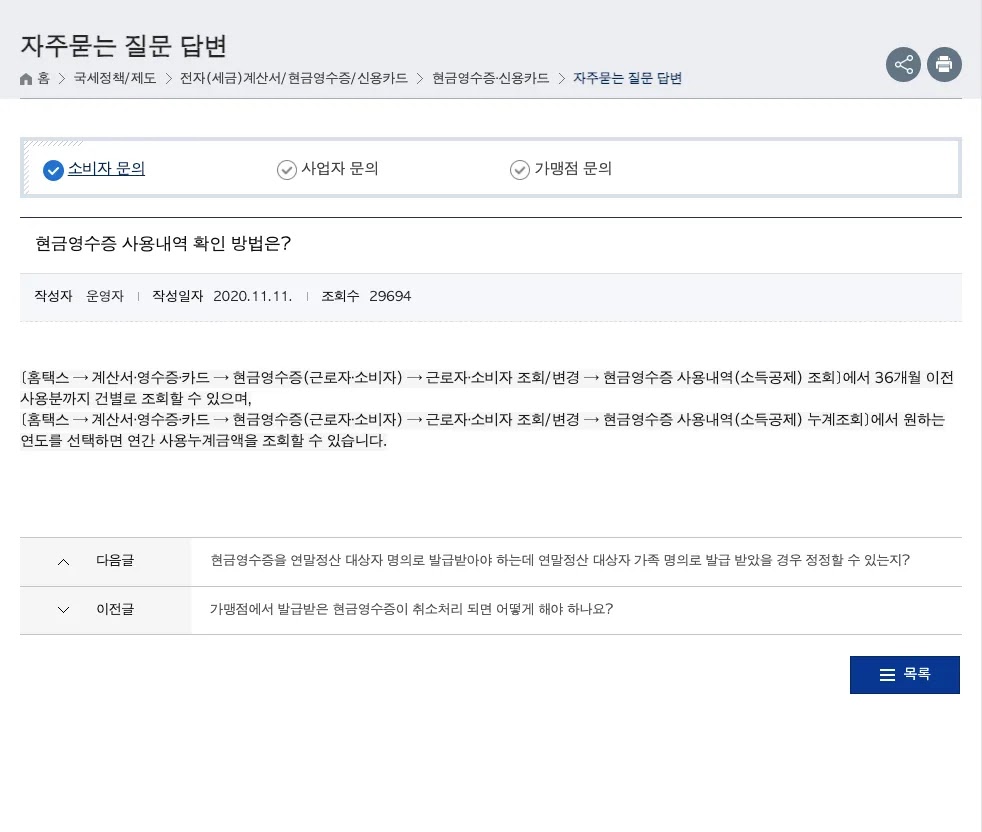The height and width of the screenshot is (832, 982).
Task: Open next post about 연말정산 대상자 명의
Action: (559, 560)
